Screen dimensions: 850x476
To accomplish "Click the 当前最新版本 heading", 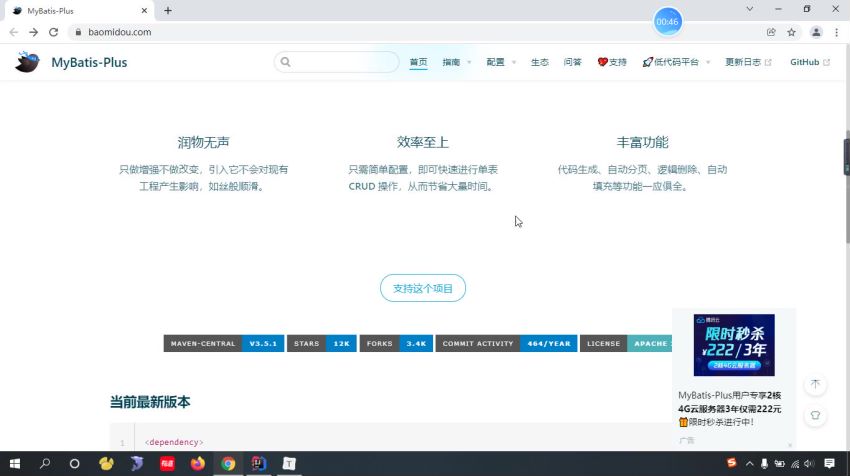I will click(150, 402).
